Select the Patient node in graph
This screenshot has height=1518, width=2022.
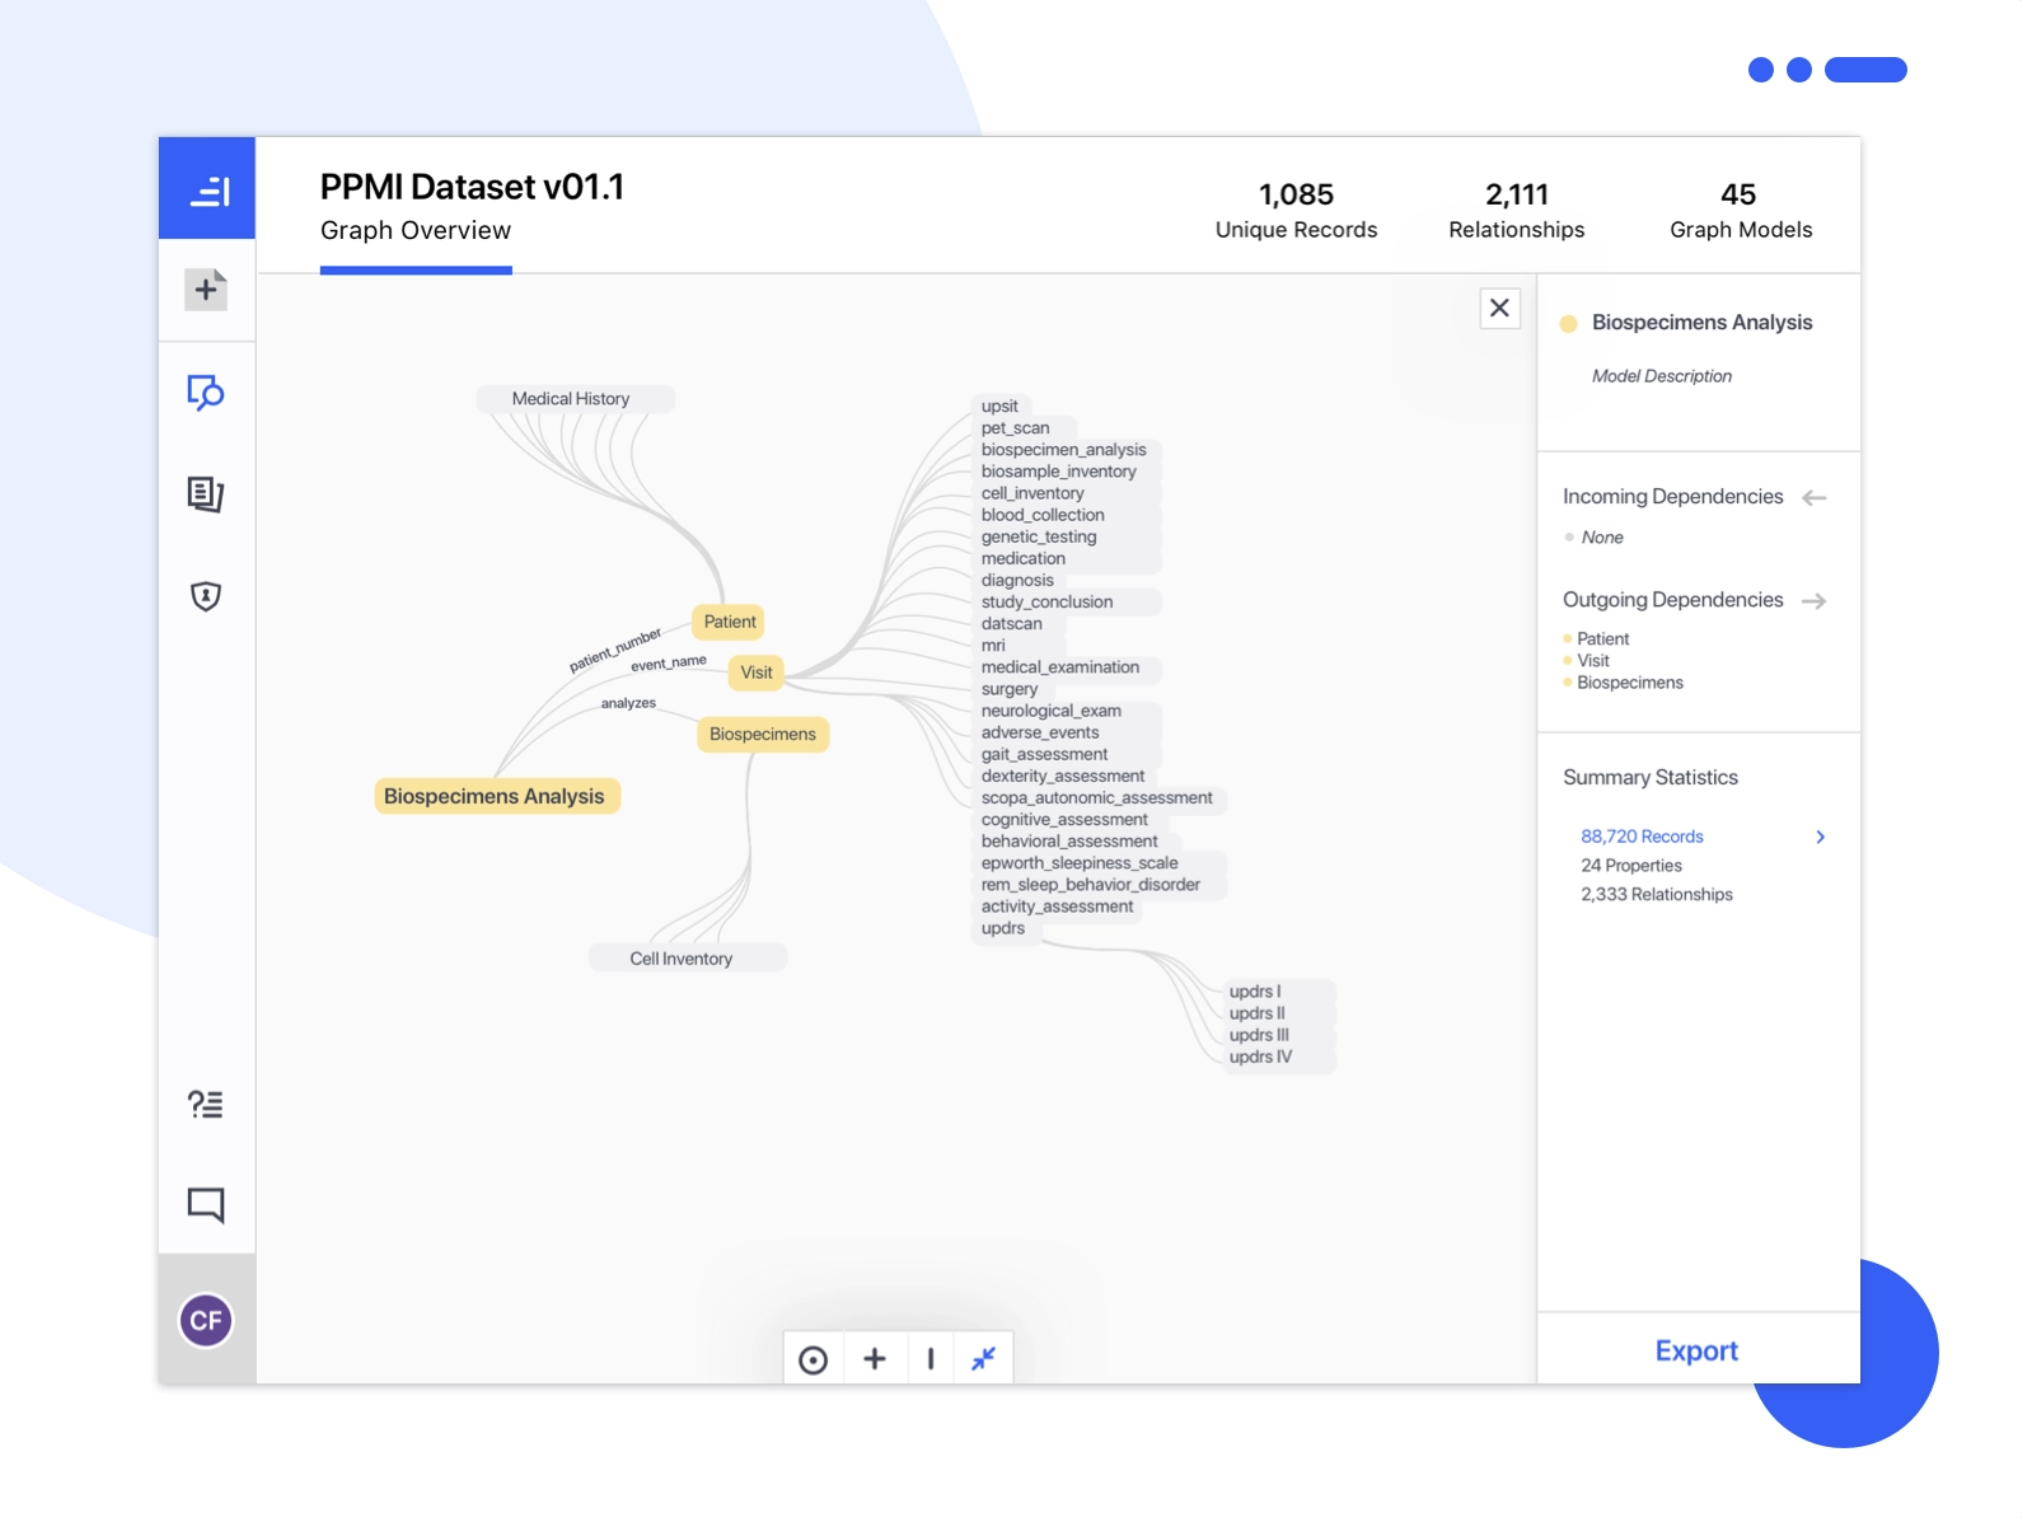coord(729,621)
